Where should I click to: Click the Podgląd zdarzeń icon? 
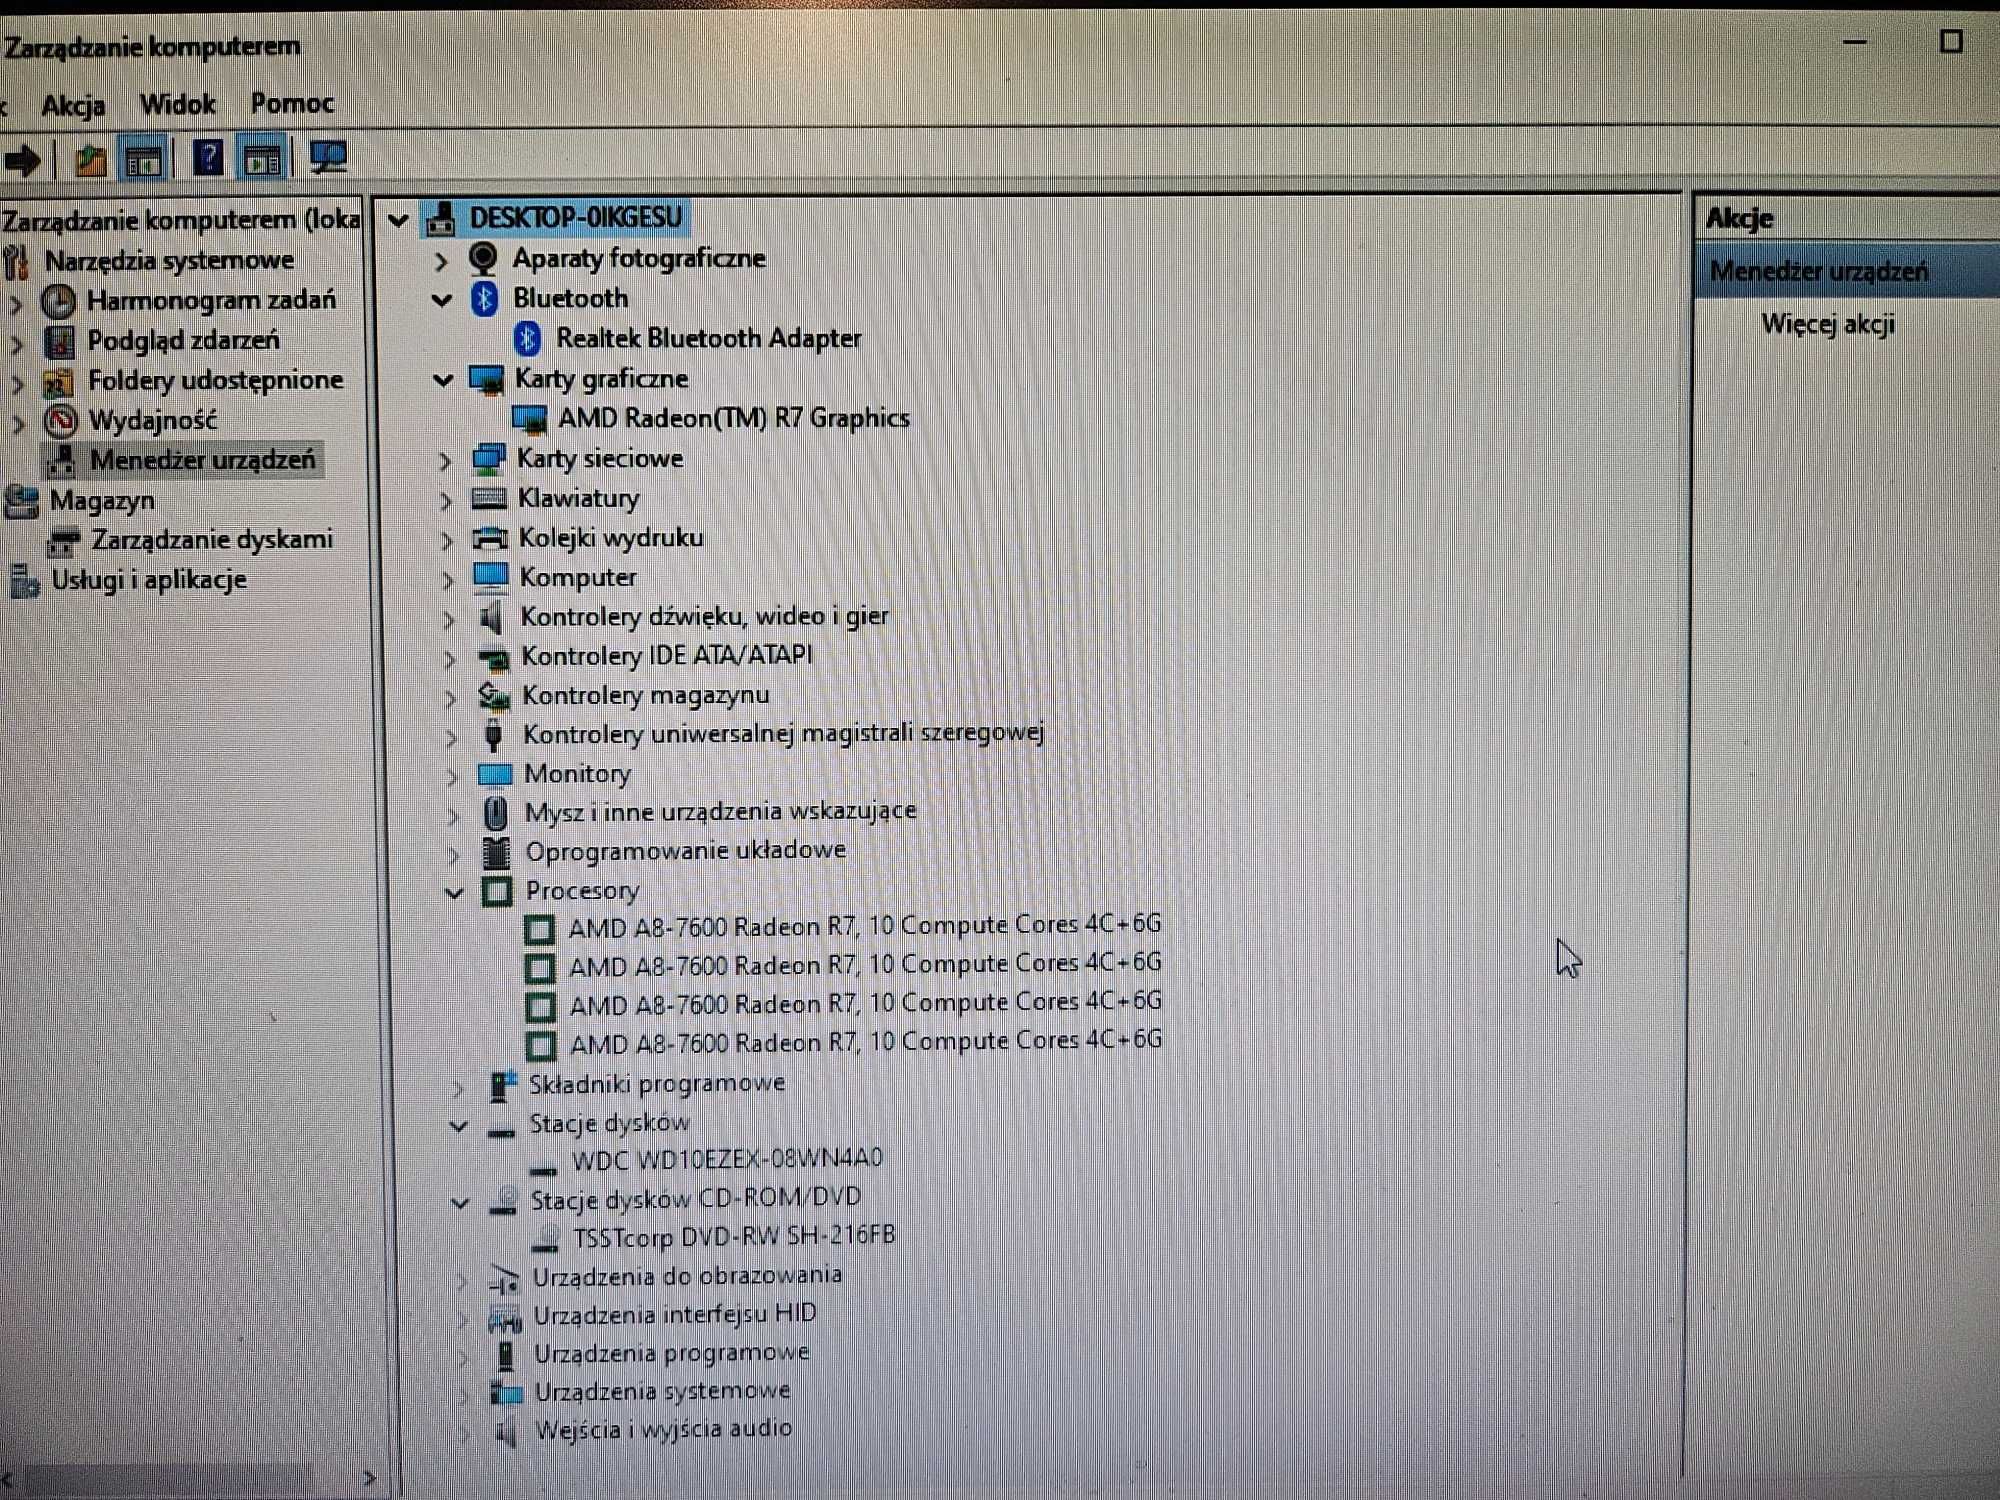pyautogui.click(x=60, y=342)
